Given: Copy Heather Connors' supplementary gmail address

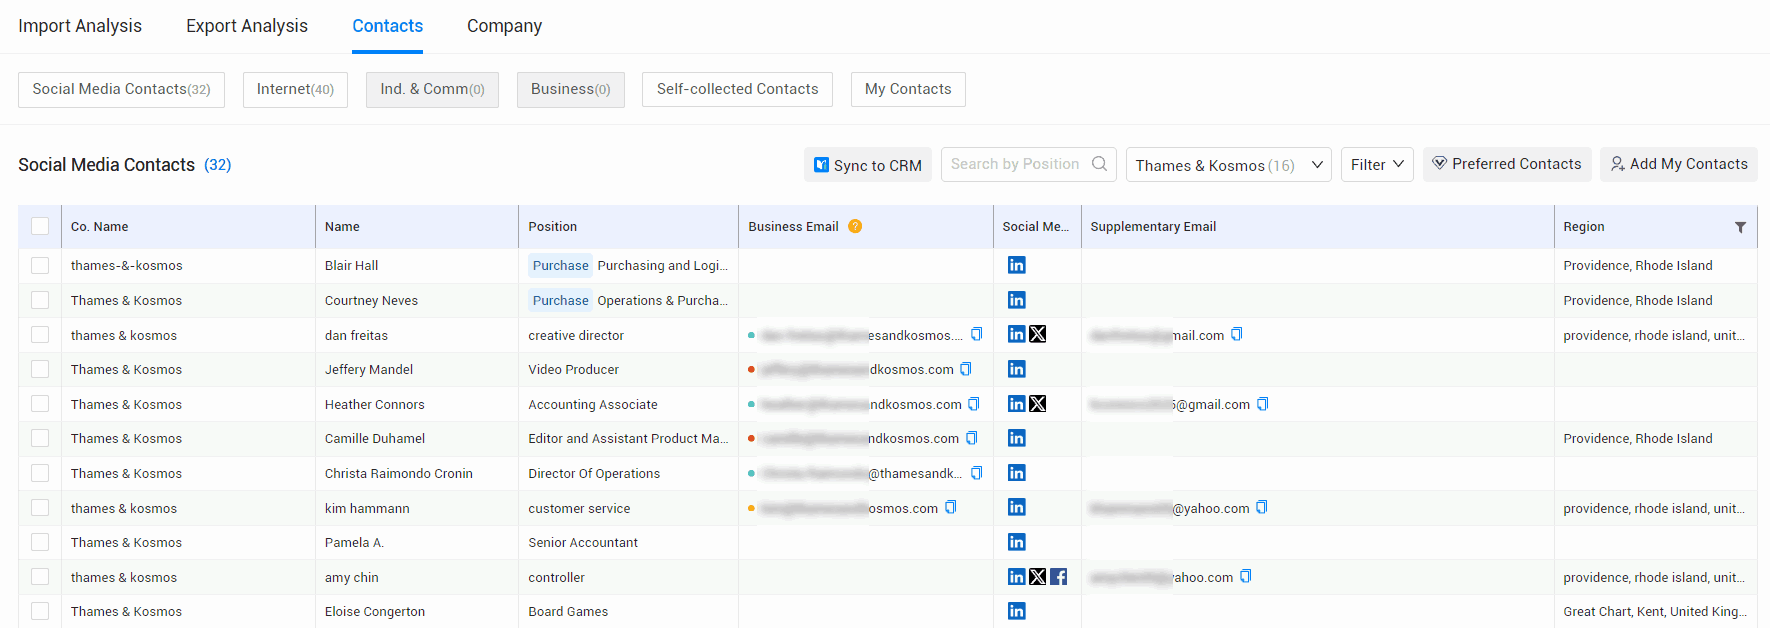Looking at the screenshot, I should click(1263, 404).
